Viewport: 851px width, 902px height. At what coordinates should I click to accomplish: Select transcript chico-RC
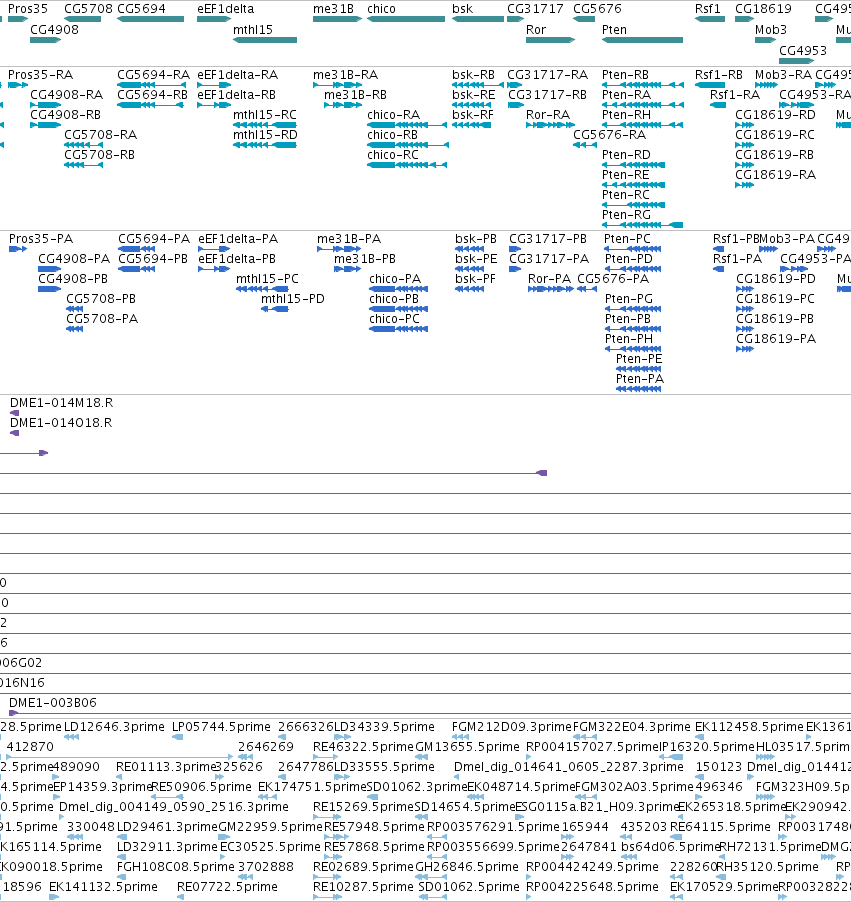pyautogui.click(x=392, y=155)
